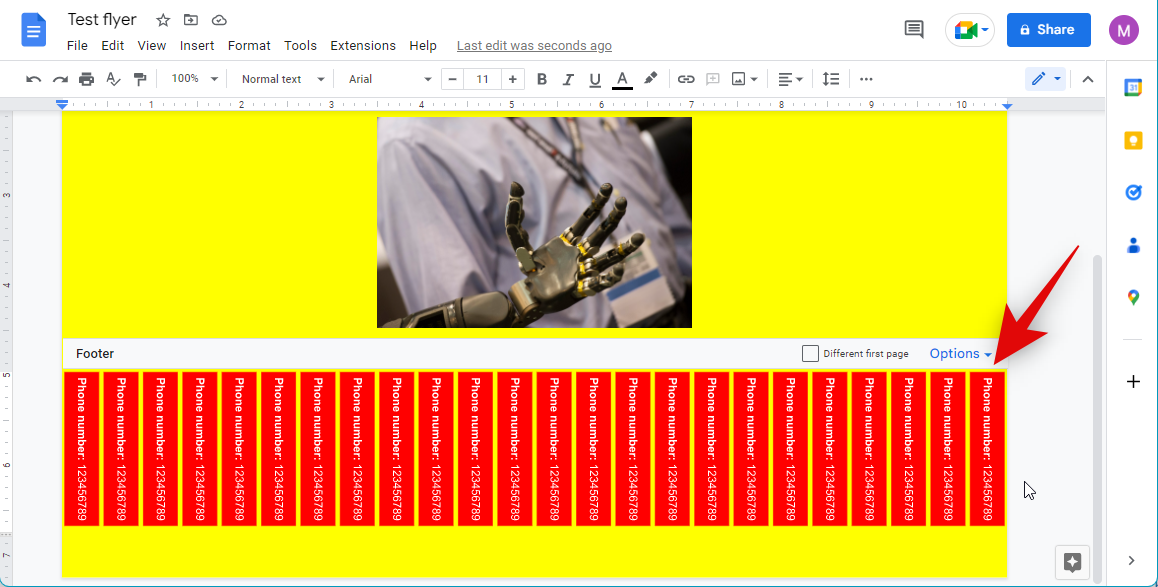Screen dimensions: 1158x587
Task: Open the Help menu
Action: 422,46
